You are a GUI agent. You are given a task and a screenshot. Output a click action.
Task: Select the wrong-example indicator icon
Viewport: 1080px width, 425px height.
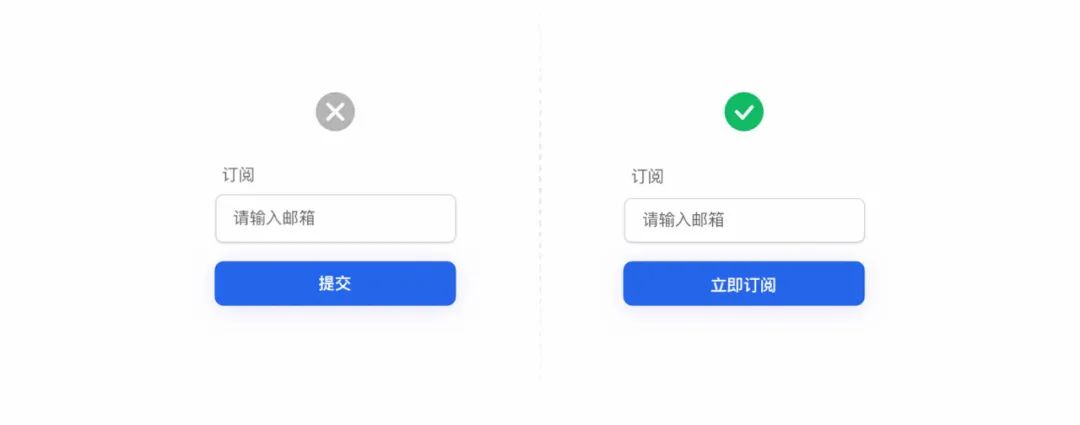(x=335, y=112)
